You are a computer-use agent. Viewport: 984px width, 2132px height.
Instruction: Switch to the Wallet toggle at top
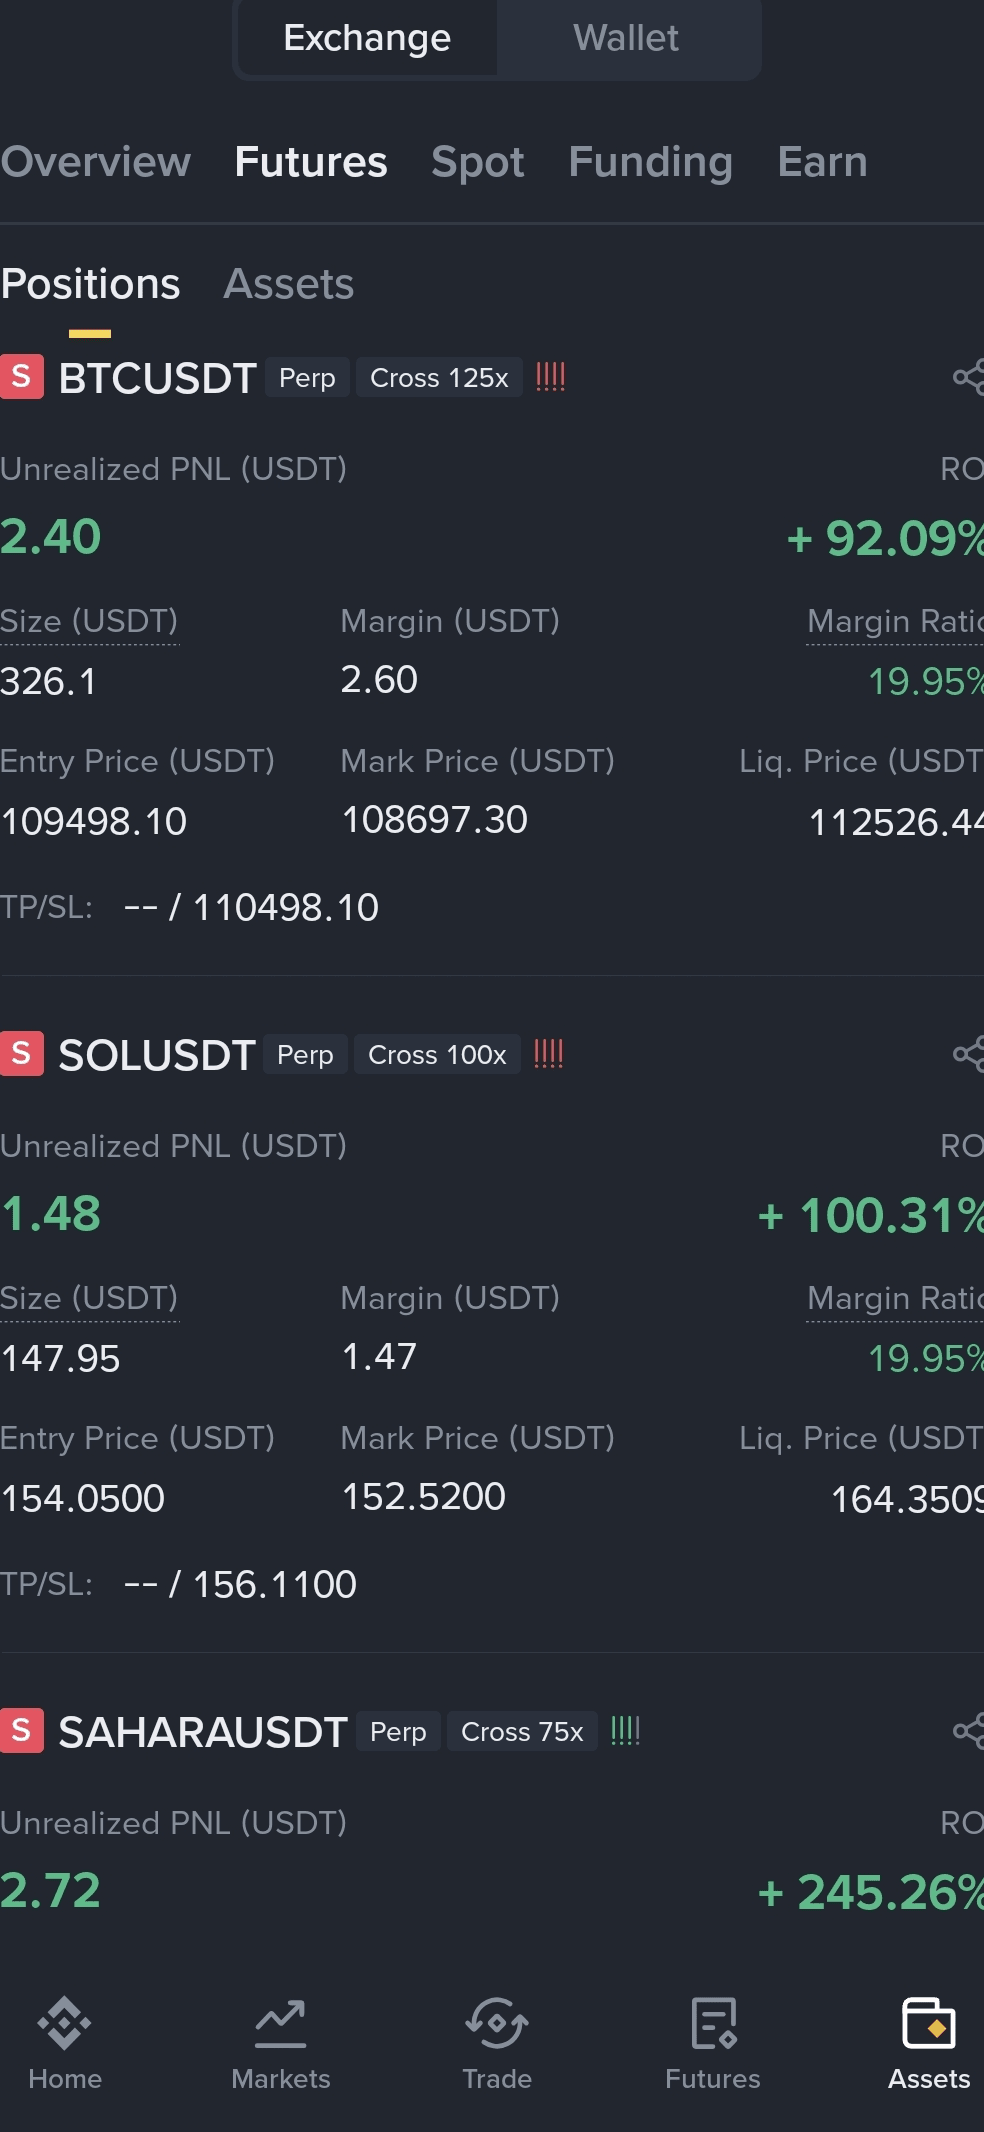click(x=626, y=38)
